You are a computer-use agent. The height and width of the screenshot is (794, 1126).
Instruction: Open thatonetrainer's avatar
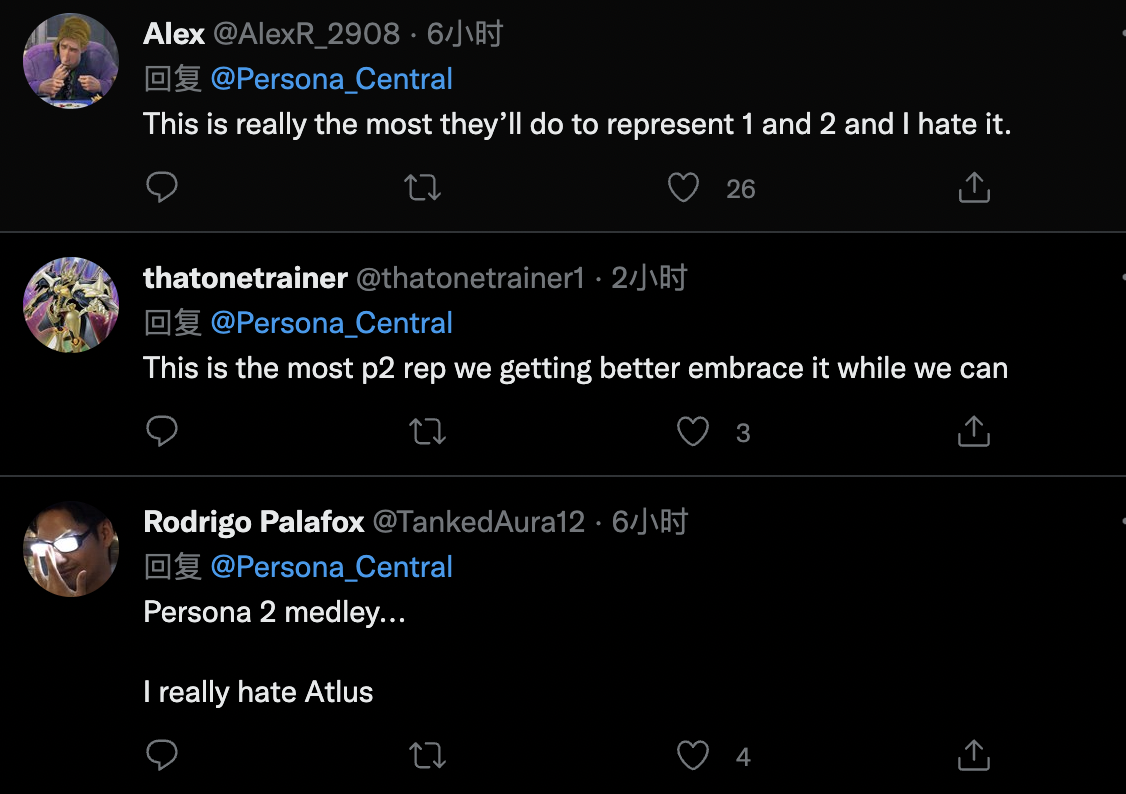[x=71, y=305]
